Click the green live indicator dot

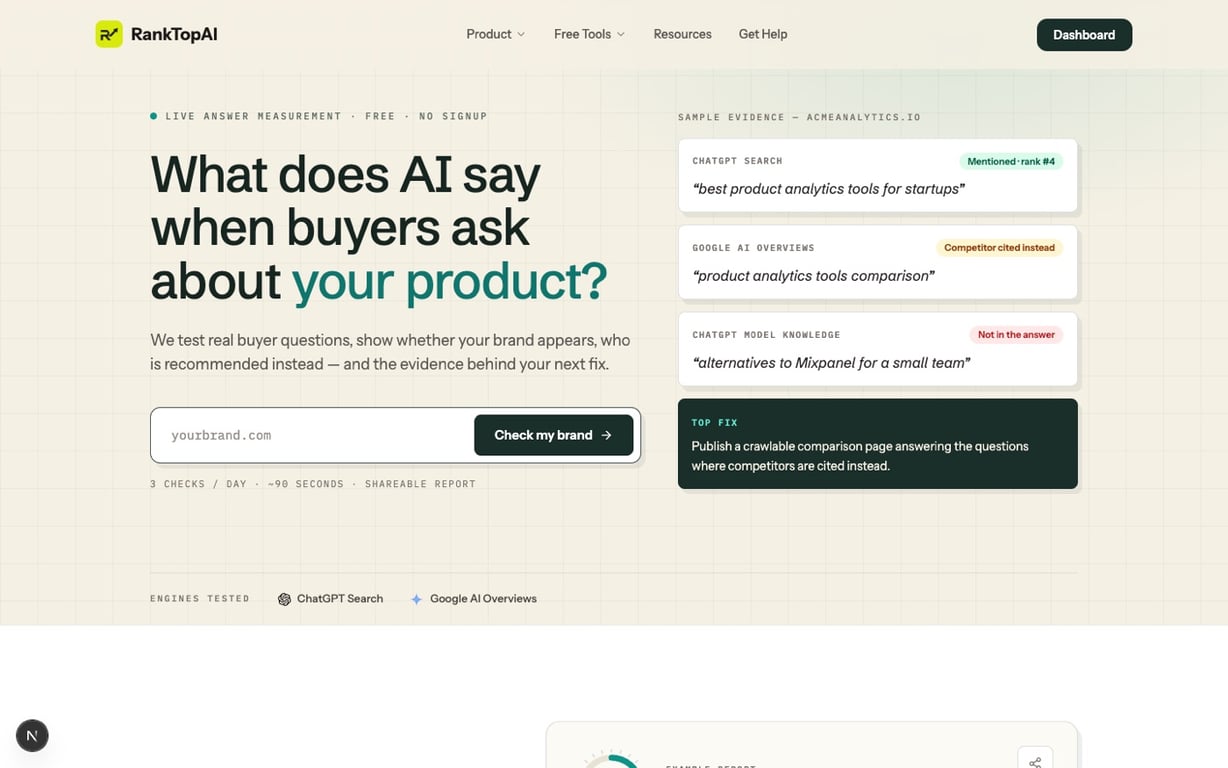153,116
